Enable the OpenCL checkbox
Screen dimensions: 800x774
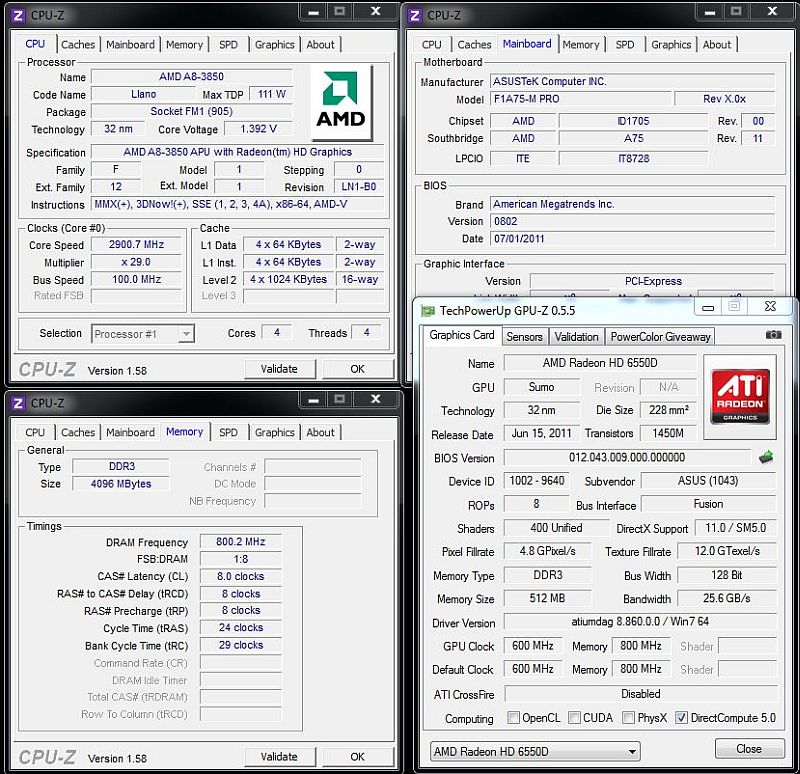pos(514,717)
